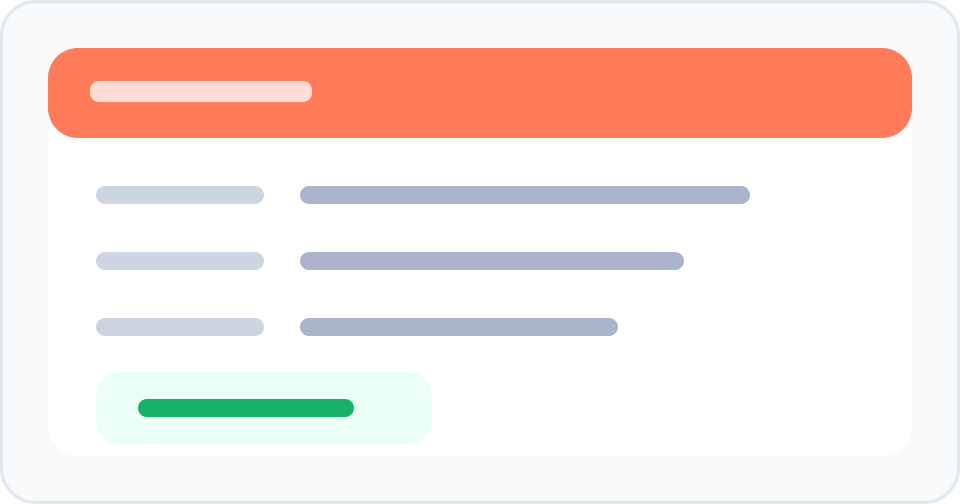Viewport: 960px width, 504px height.
Task: Select the shortest dark gray value bar
Action: click(x=459, y=327)
